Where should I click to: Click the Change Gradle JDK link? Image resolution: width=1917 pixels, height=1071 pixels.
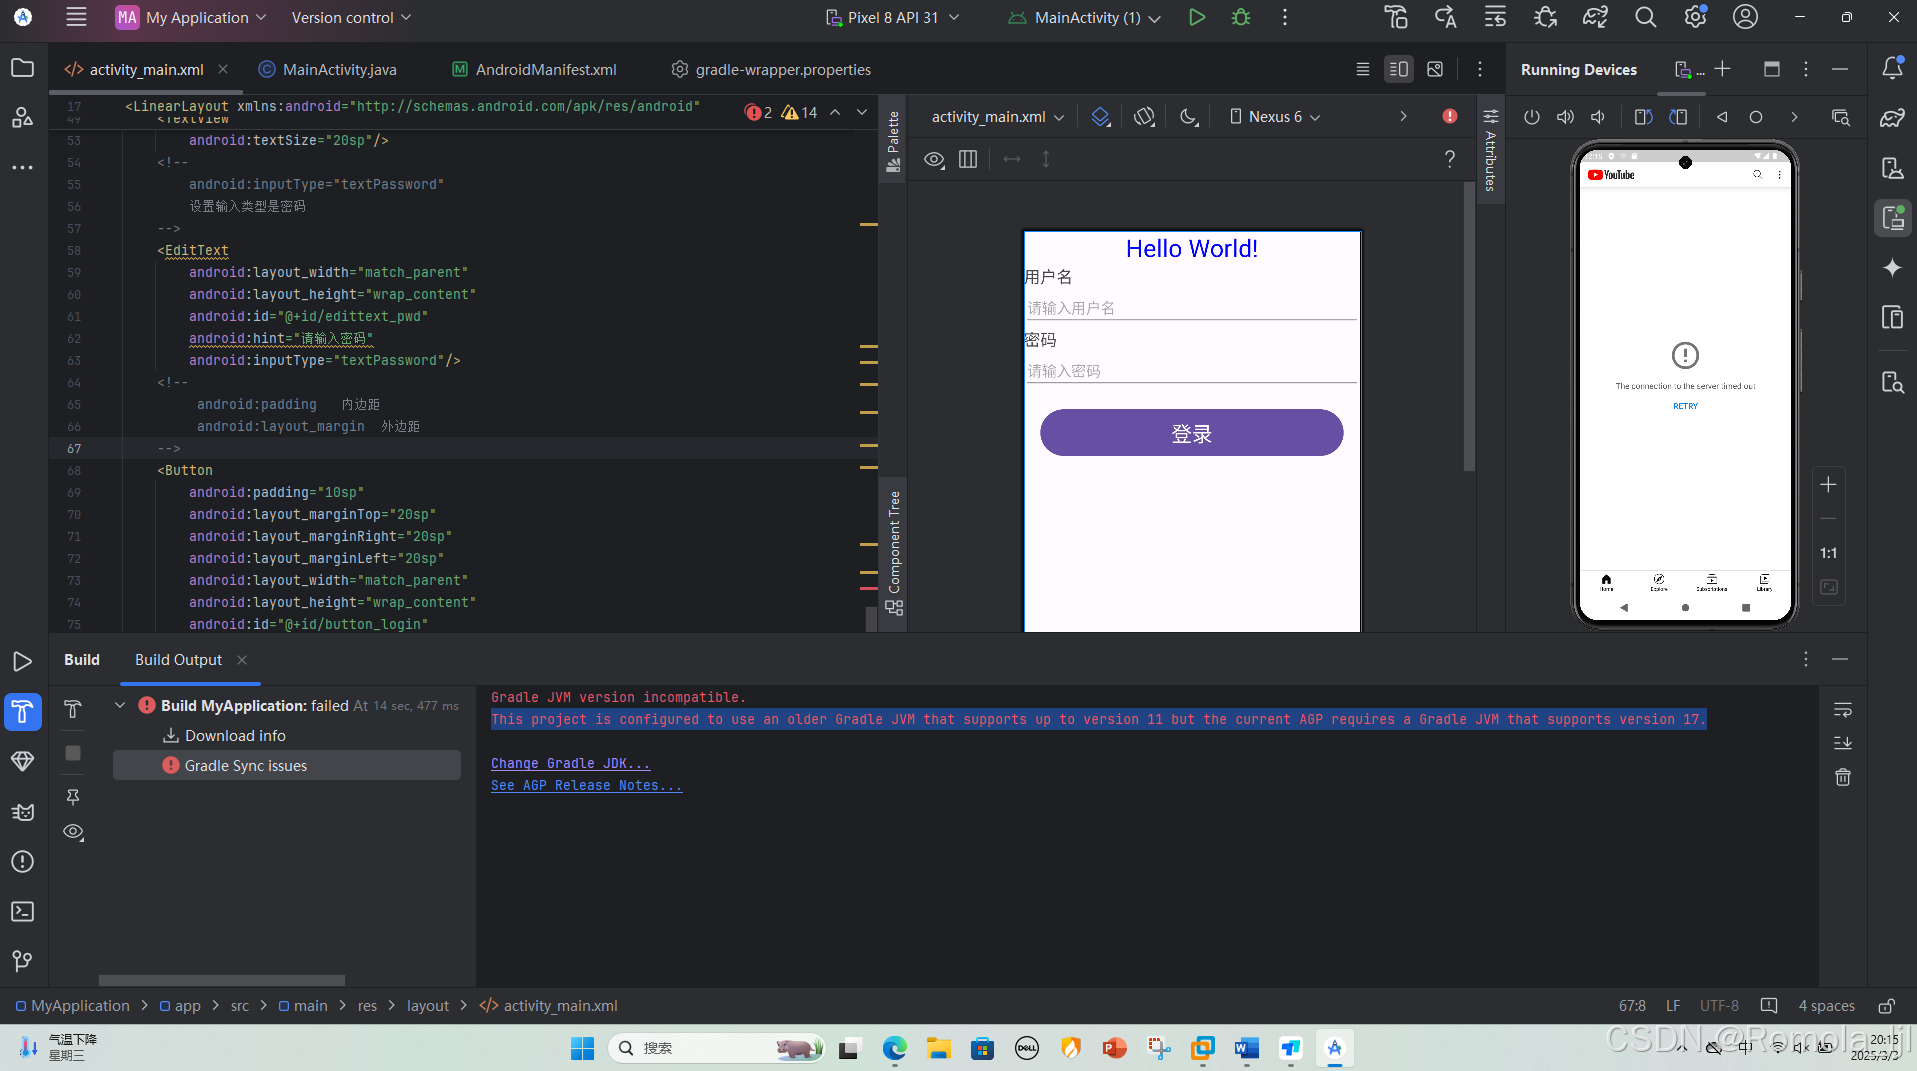pos(570,763)
